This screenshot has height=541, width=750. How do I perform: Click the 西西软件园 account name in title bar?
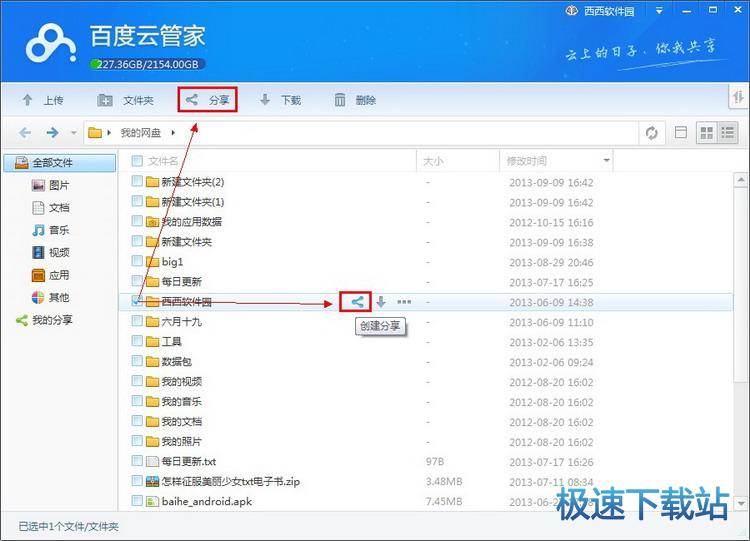[609, 11]
